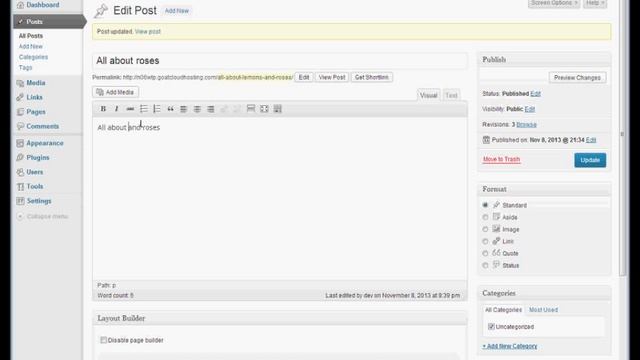Click the unlink toolbar icon
Screen dimensions: 640x360
[x=237, y=109]
